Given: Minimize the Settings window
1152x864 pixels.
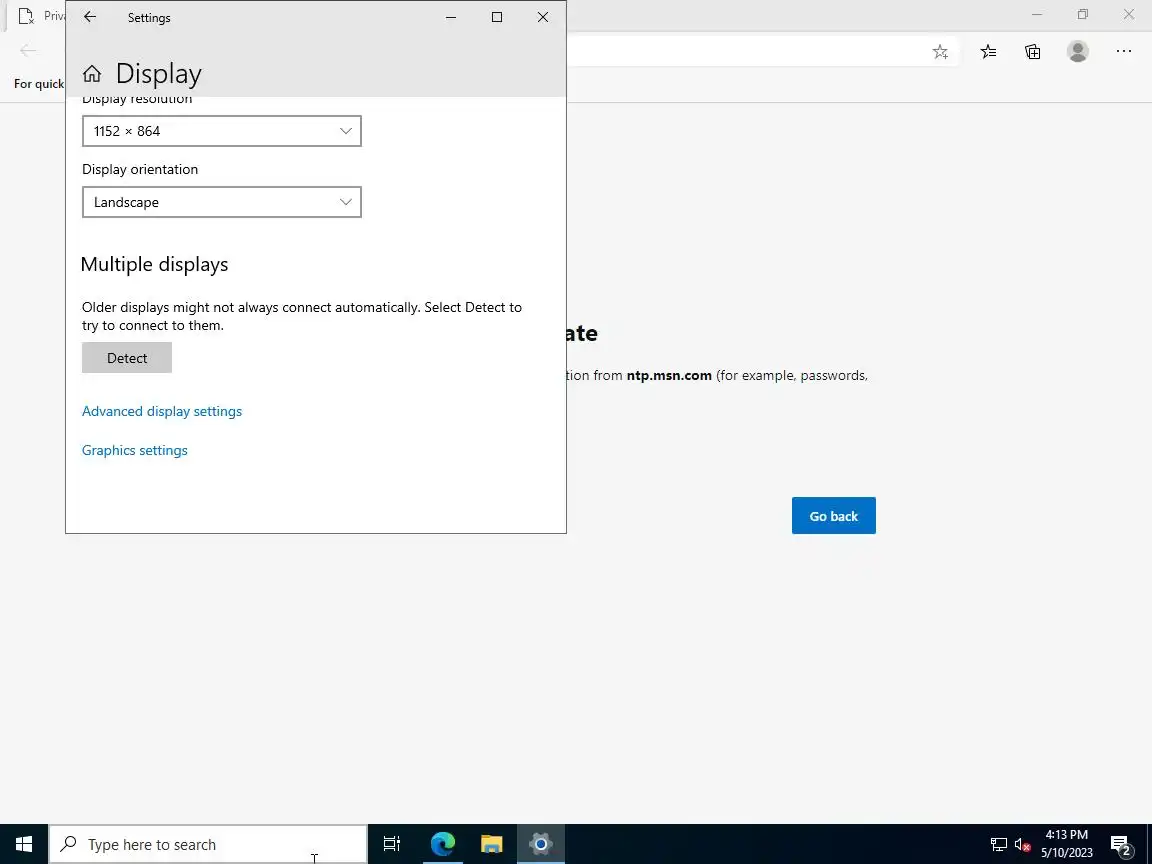Looking at the screenshot, I should pyautogui.click(x=451, y=17).
